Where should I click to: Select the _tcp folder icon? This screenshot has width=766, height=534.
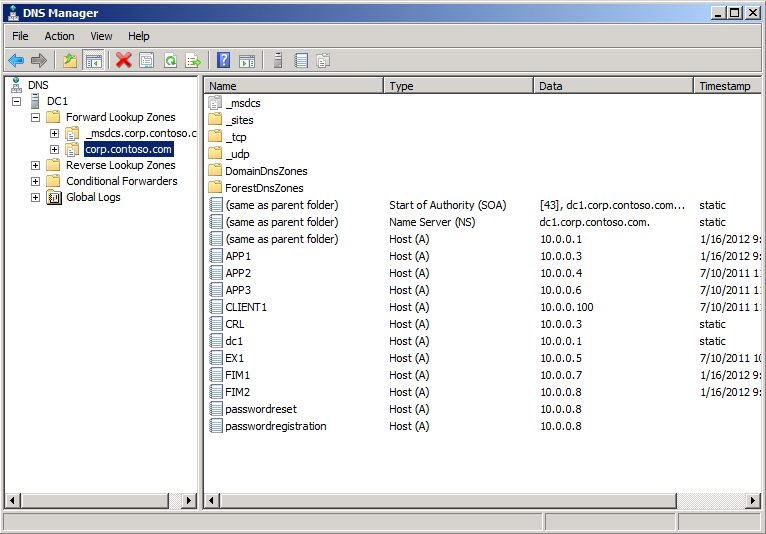point(215,137)
